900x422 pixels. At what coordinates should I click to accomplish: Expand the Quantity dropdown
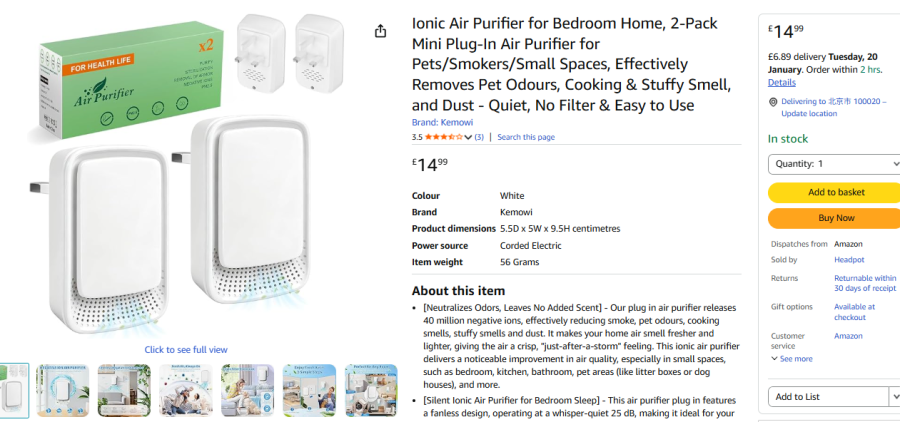834,164
